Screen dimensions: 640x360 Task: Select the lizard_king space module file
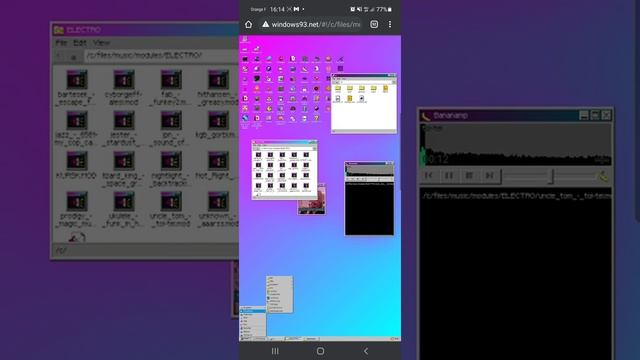(124, 169)
